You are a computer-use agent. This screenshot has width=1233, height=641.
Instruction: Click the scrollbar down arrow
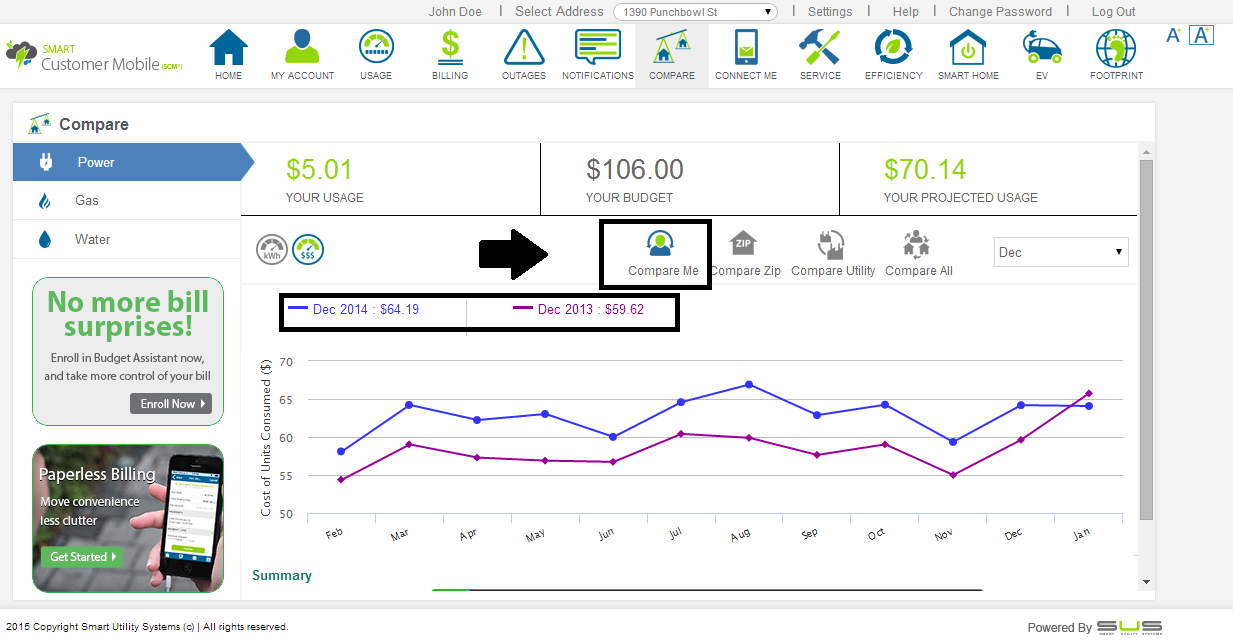[1146, 581]
